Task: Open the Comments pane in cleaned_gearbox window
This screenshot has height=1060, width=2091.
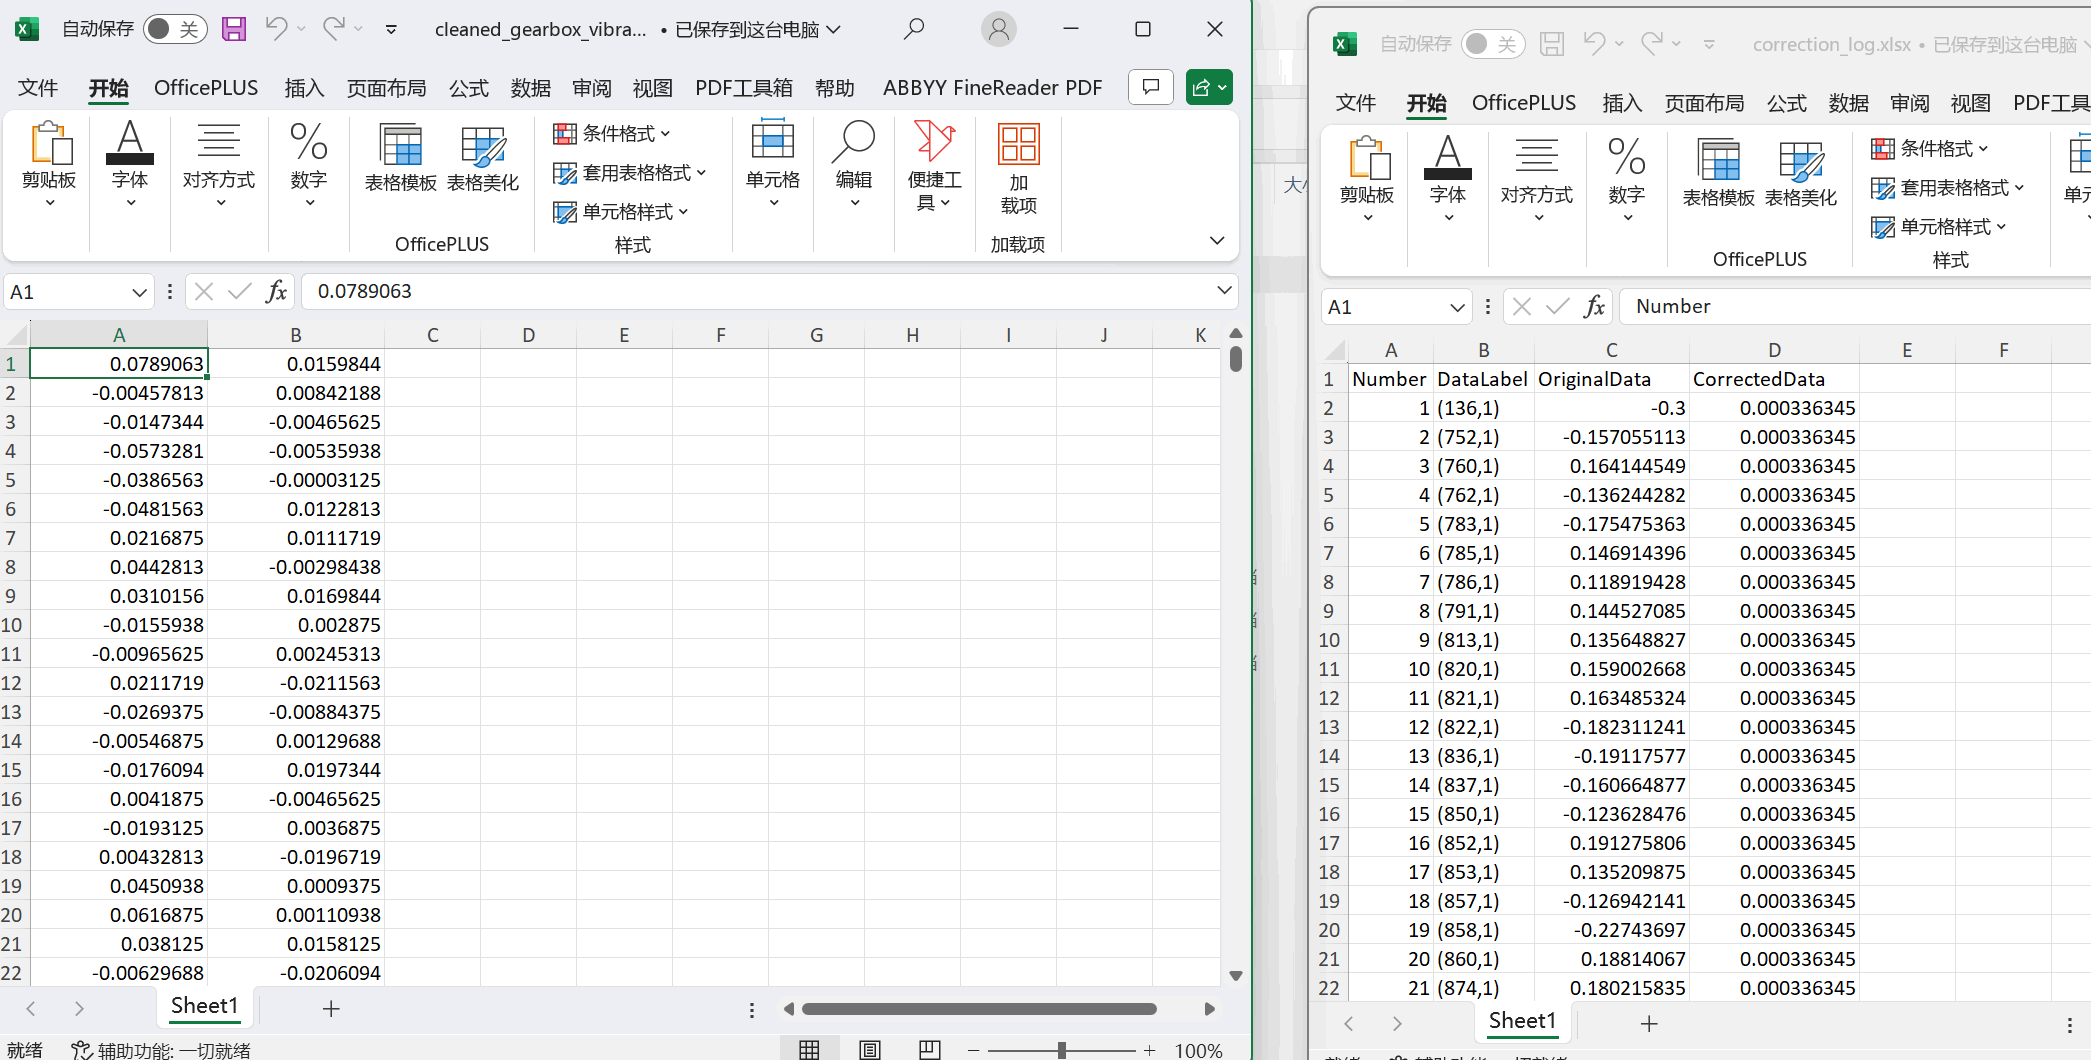Action: 1150,87
